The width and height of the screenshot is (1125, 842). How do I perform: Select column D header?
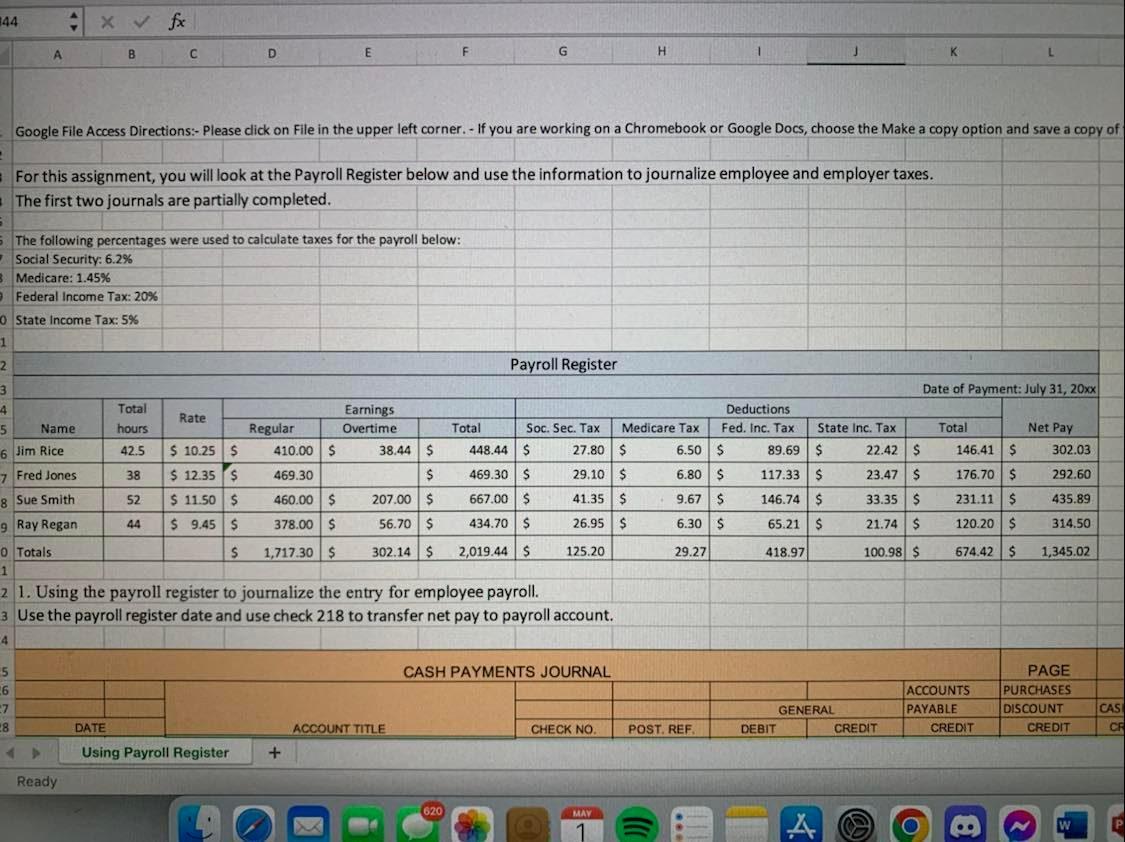point(271,53)
